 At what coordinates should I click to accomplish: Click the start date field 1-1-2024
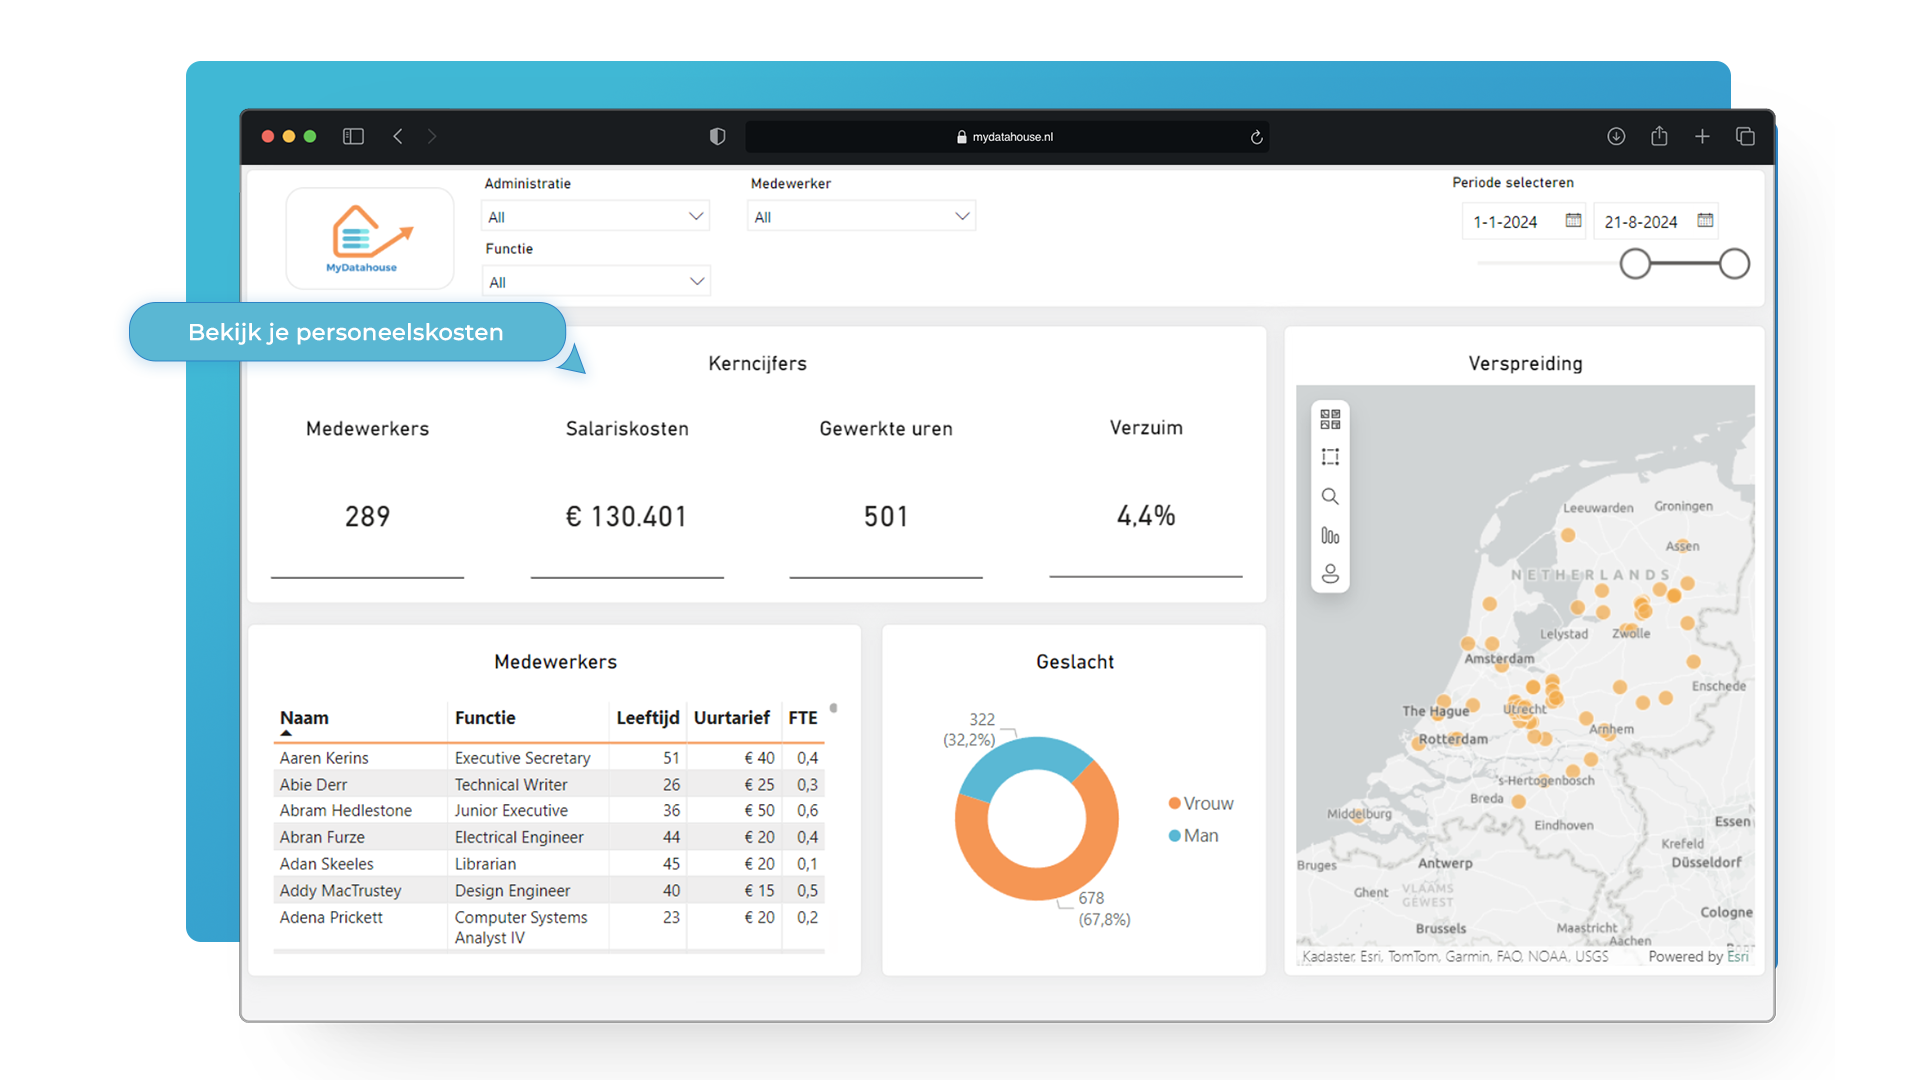coord(1505,222)
